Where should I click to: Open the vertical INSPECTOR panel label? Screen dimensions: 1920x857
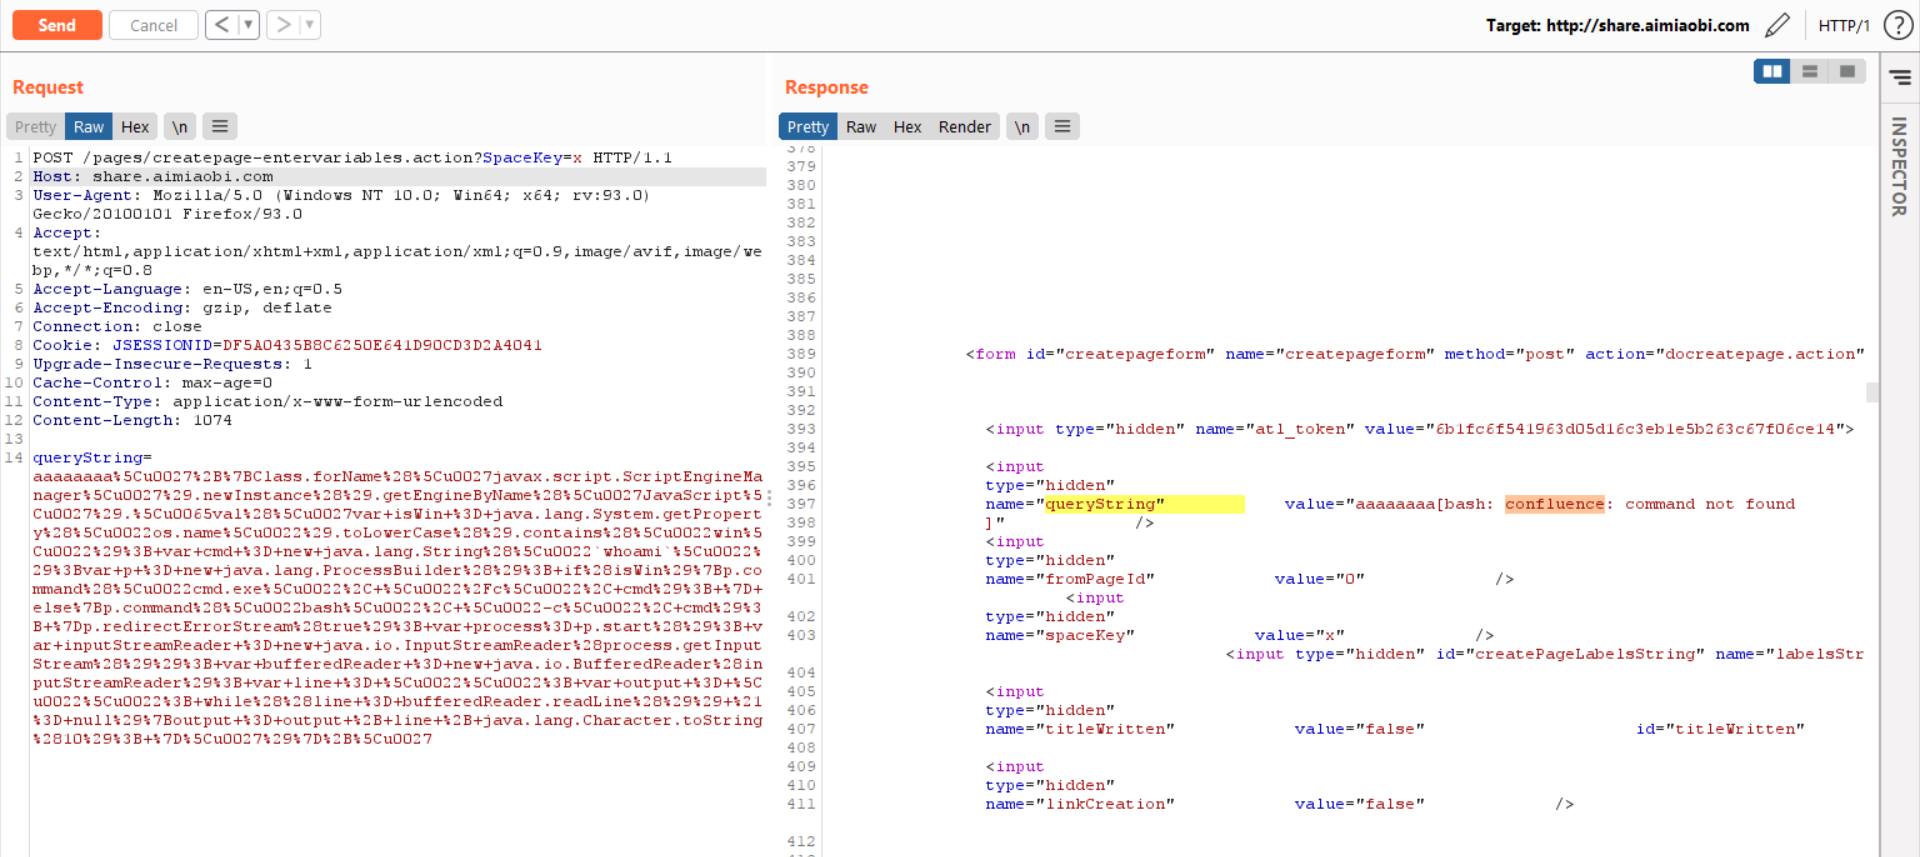pos(1899,166)
